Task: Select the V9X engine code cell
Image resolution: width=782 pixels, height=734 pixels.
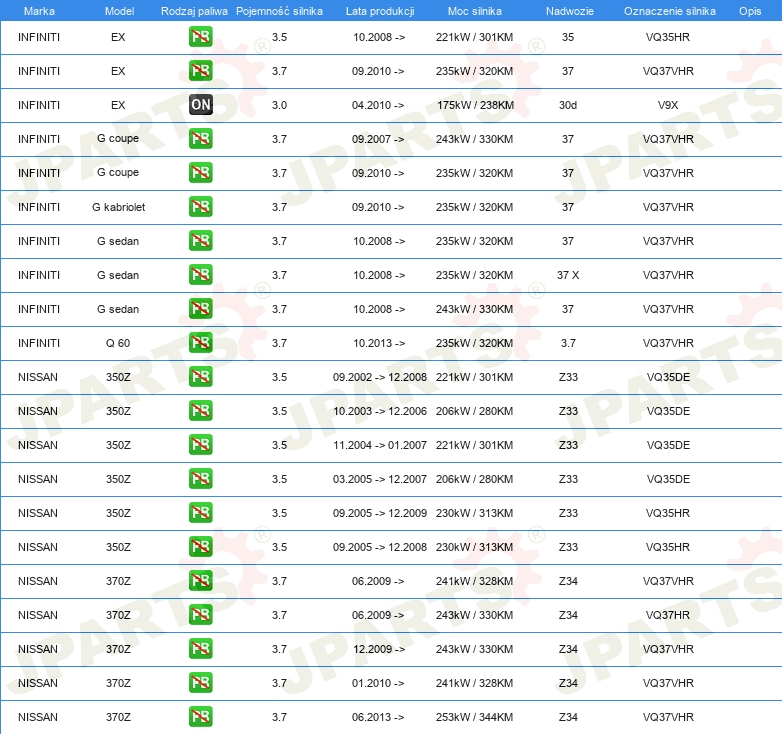Action: point(668,105)
